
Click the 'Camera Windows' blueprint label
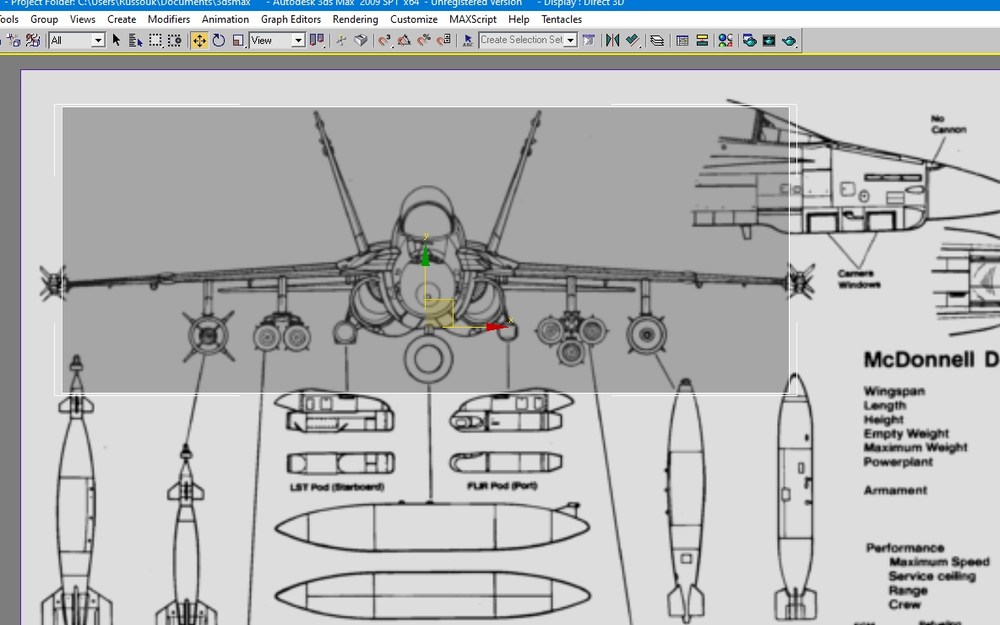[858, 279]
